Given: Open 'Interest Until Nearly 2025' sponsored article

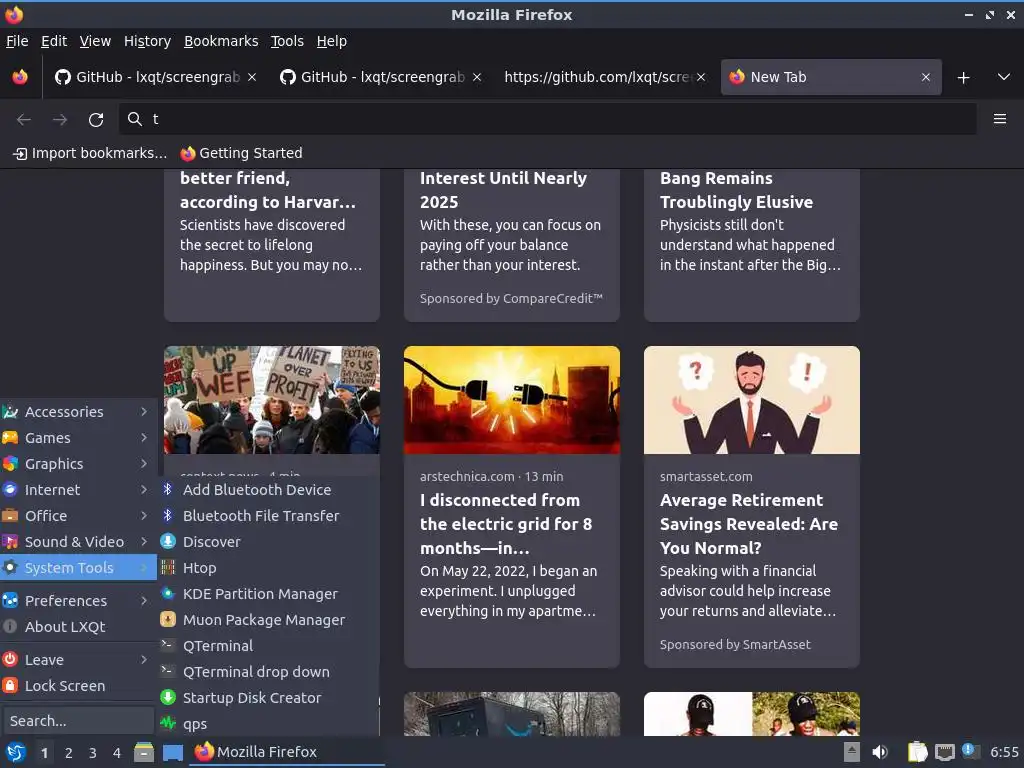Looking at the screenshot, I should click(x=503, y=190).
